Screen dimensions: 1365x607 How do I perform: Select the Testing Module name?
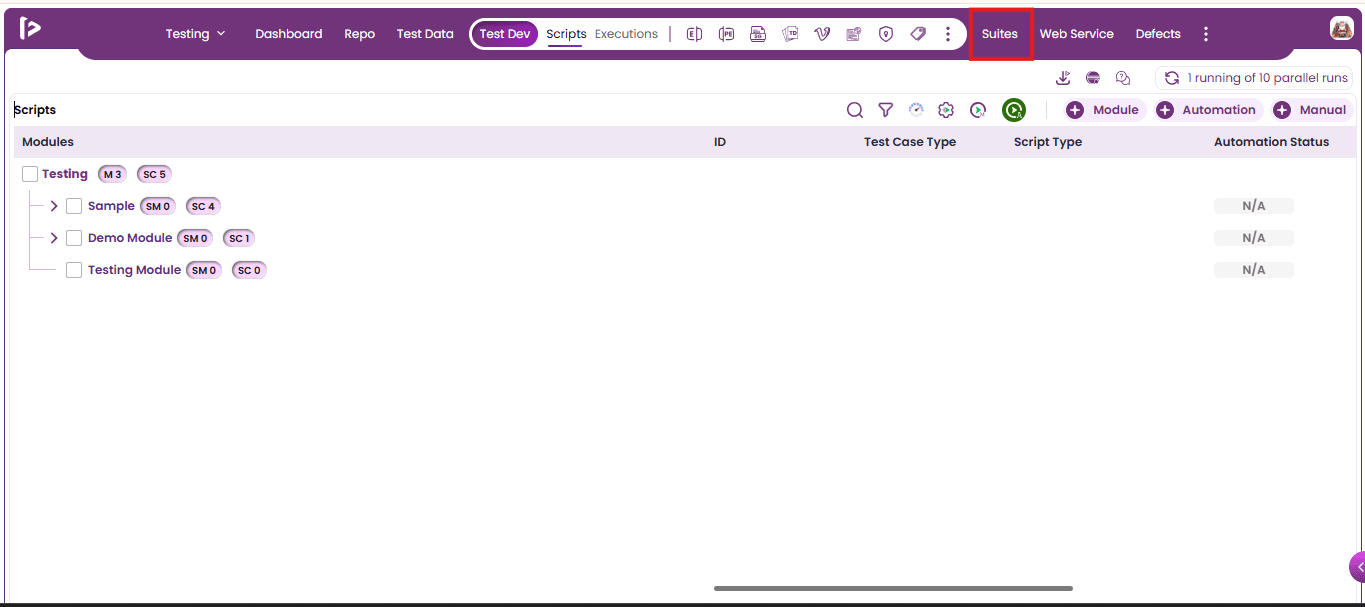point(134,270)
